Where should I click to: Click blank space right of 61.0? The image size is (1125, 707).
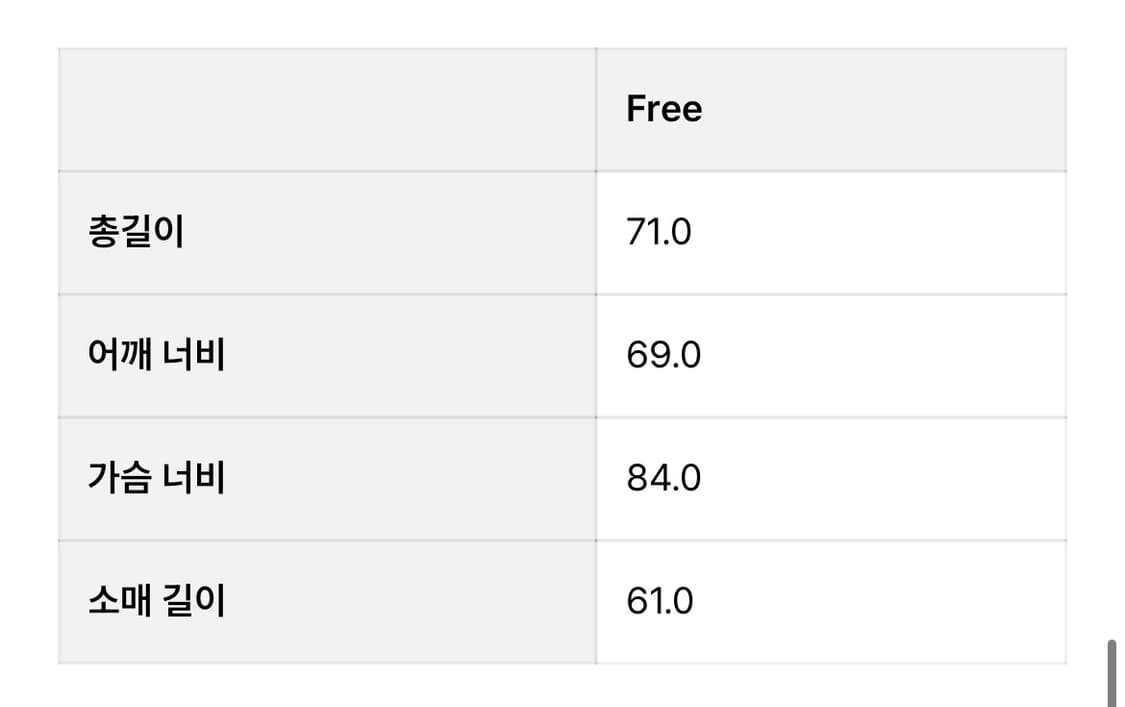880,601
